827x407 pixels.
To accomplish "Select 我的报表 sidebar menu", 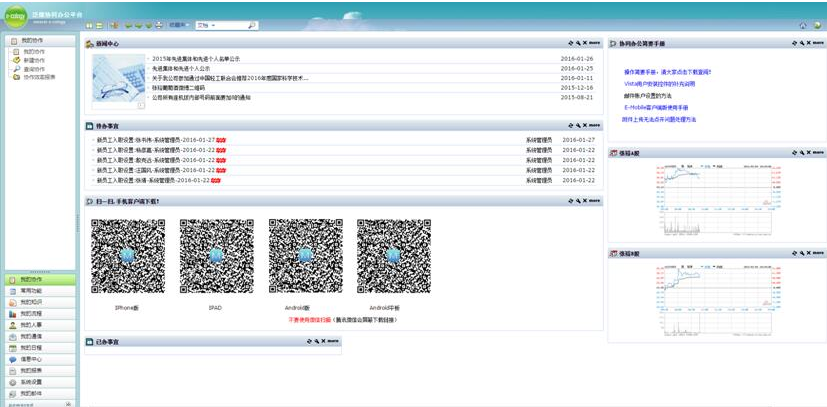I will 40,371.
